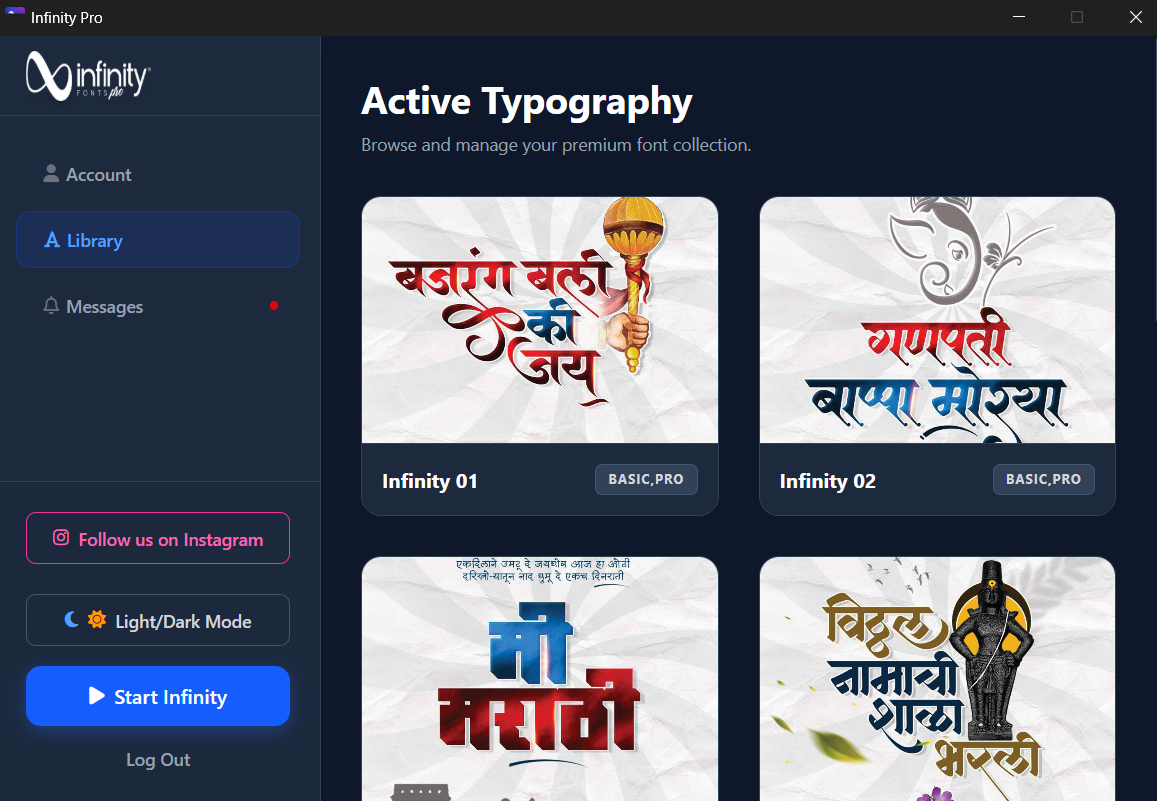Click the red notification dot on Messages
The height and width of the screenshot is (801, 1157).
pos(274,305)
